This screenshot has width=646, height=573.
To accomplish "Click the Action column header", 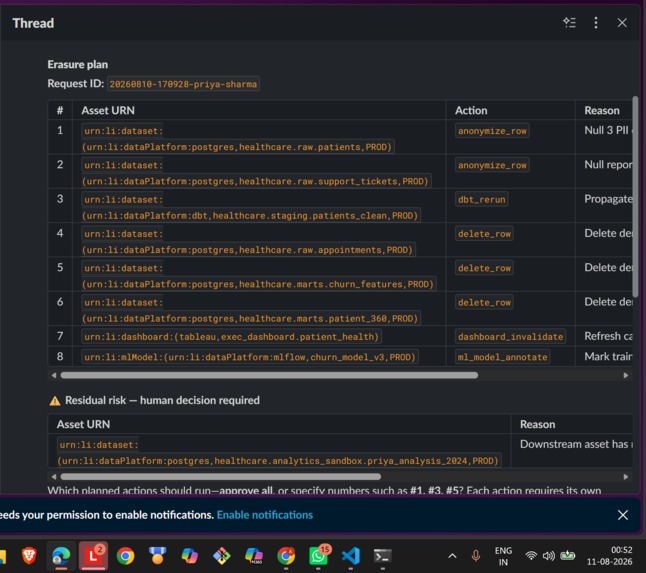I will [471, 110].
